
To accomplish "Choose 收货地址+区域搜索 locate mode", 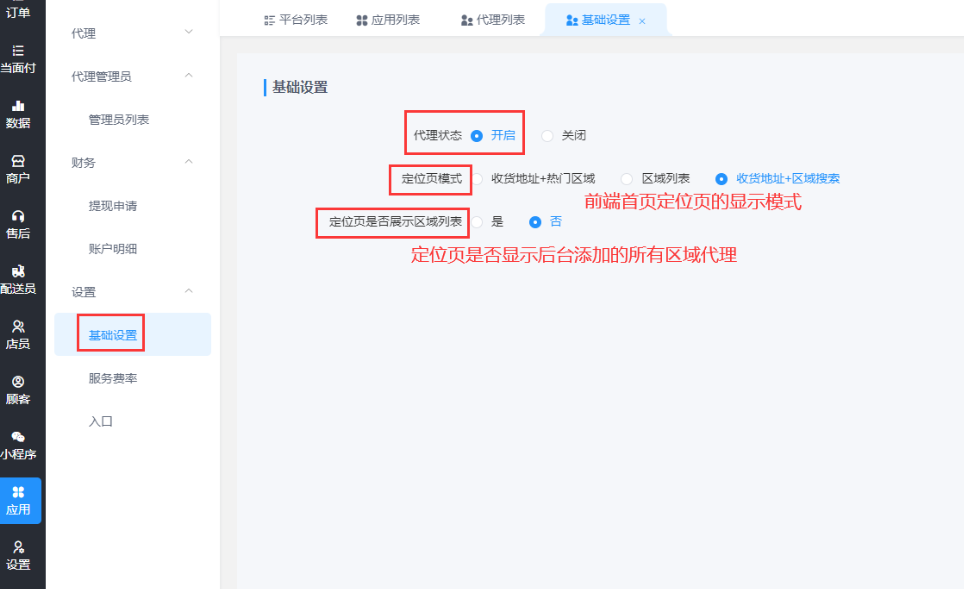I will 721,179.
